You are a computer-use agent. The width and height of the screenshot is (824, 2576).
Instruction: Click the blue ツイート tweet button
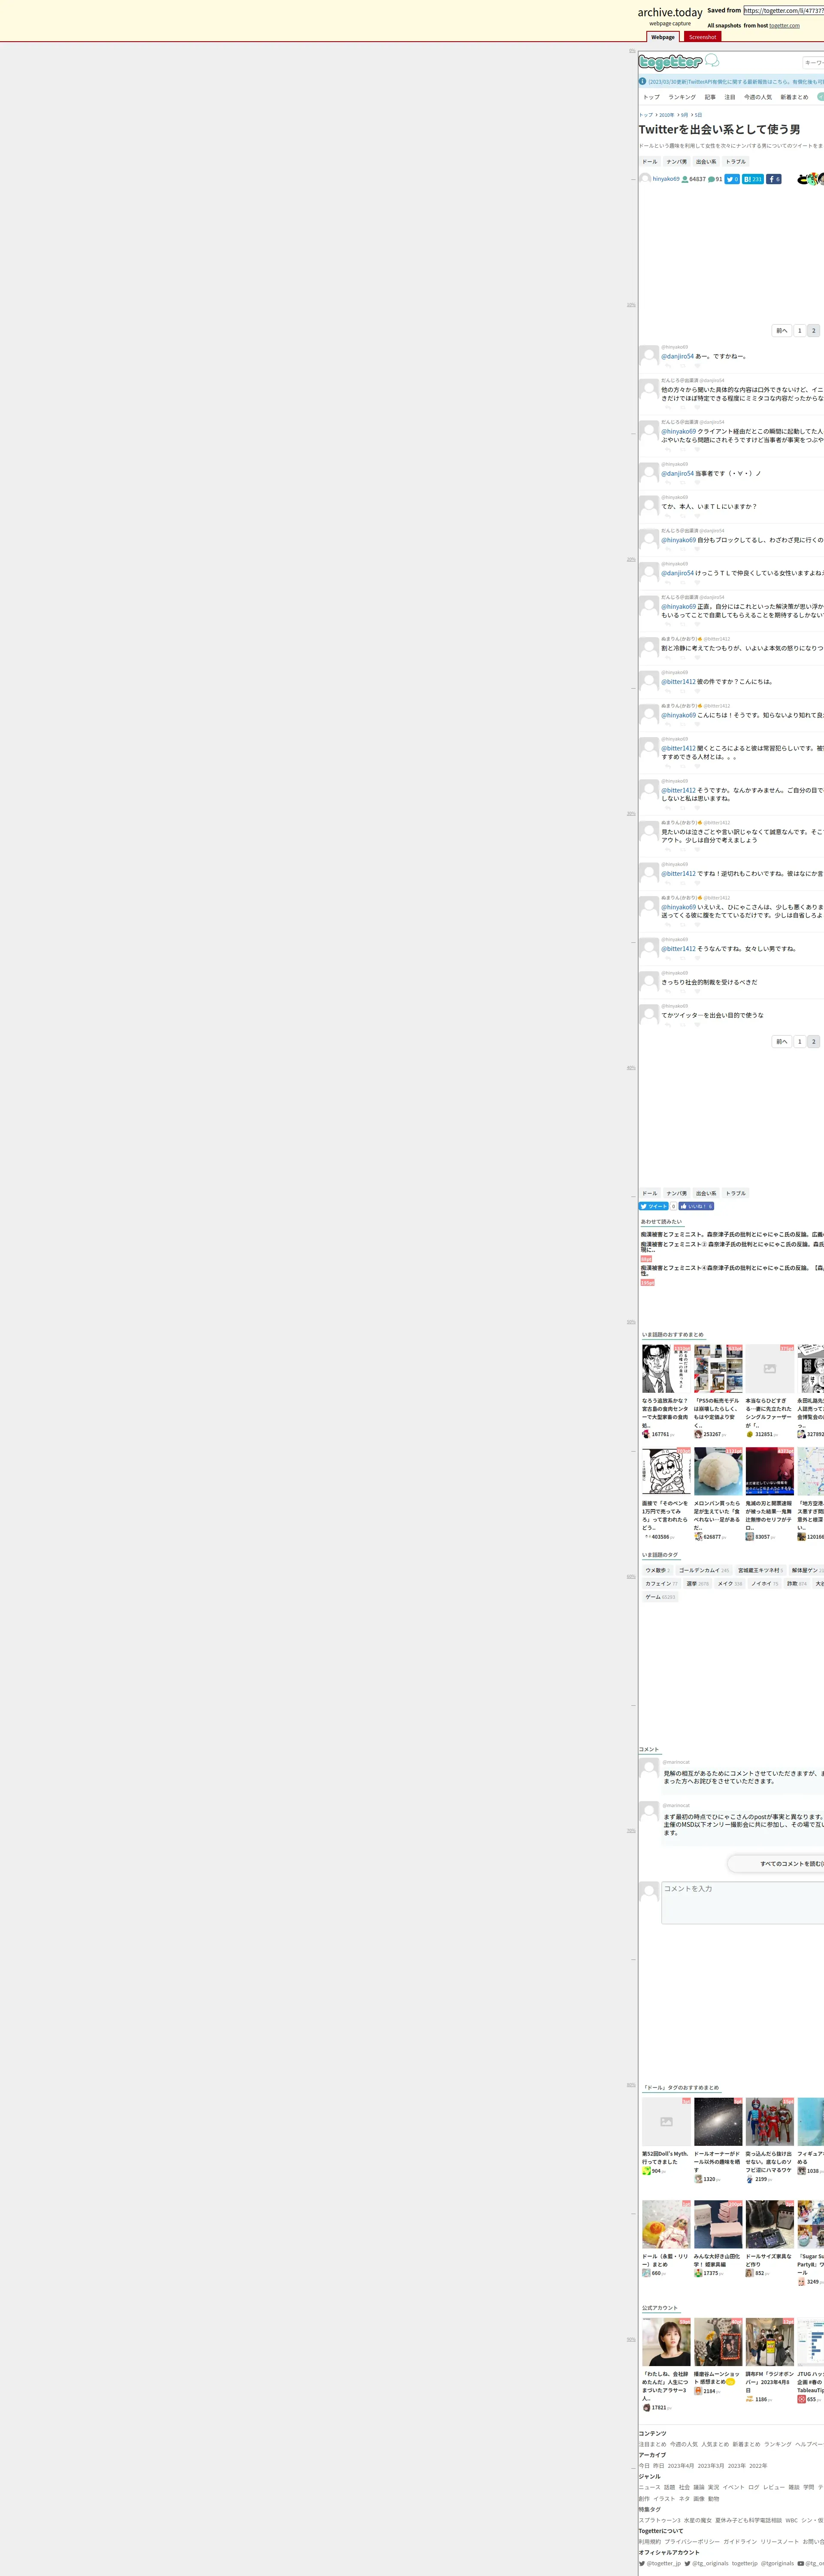tap(653, 1206)
